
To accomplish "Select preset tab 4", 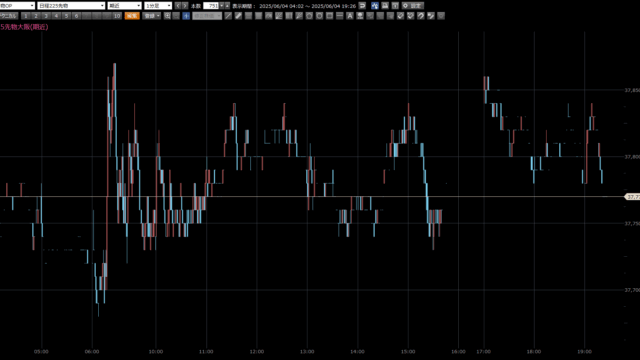I will click(56, 16).
